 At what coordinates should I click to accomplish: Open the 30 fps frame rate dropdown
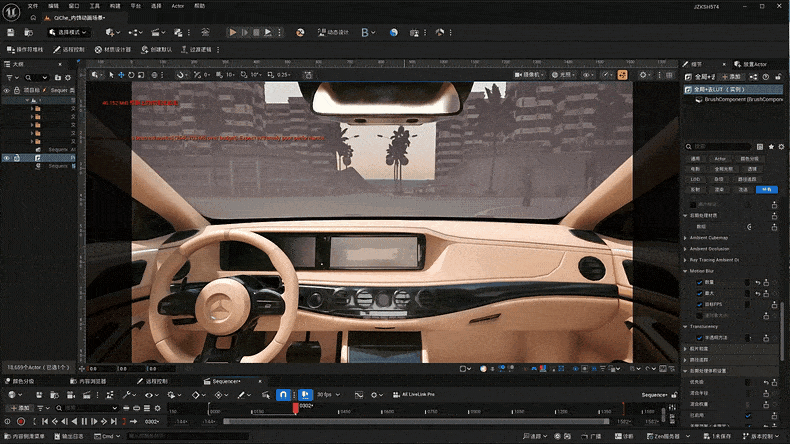(328, 395)
